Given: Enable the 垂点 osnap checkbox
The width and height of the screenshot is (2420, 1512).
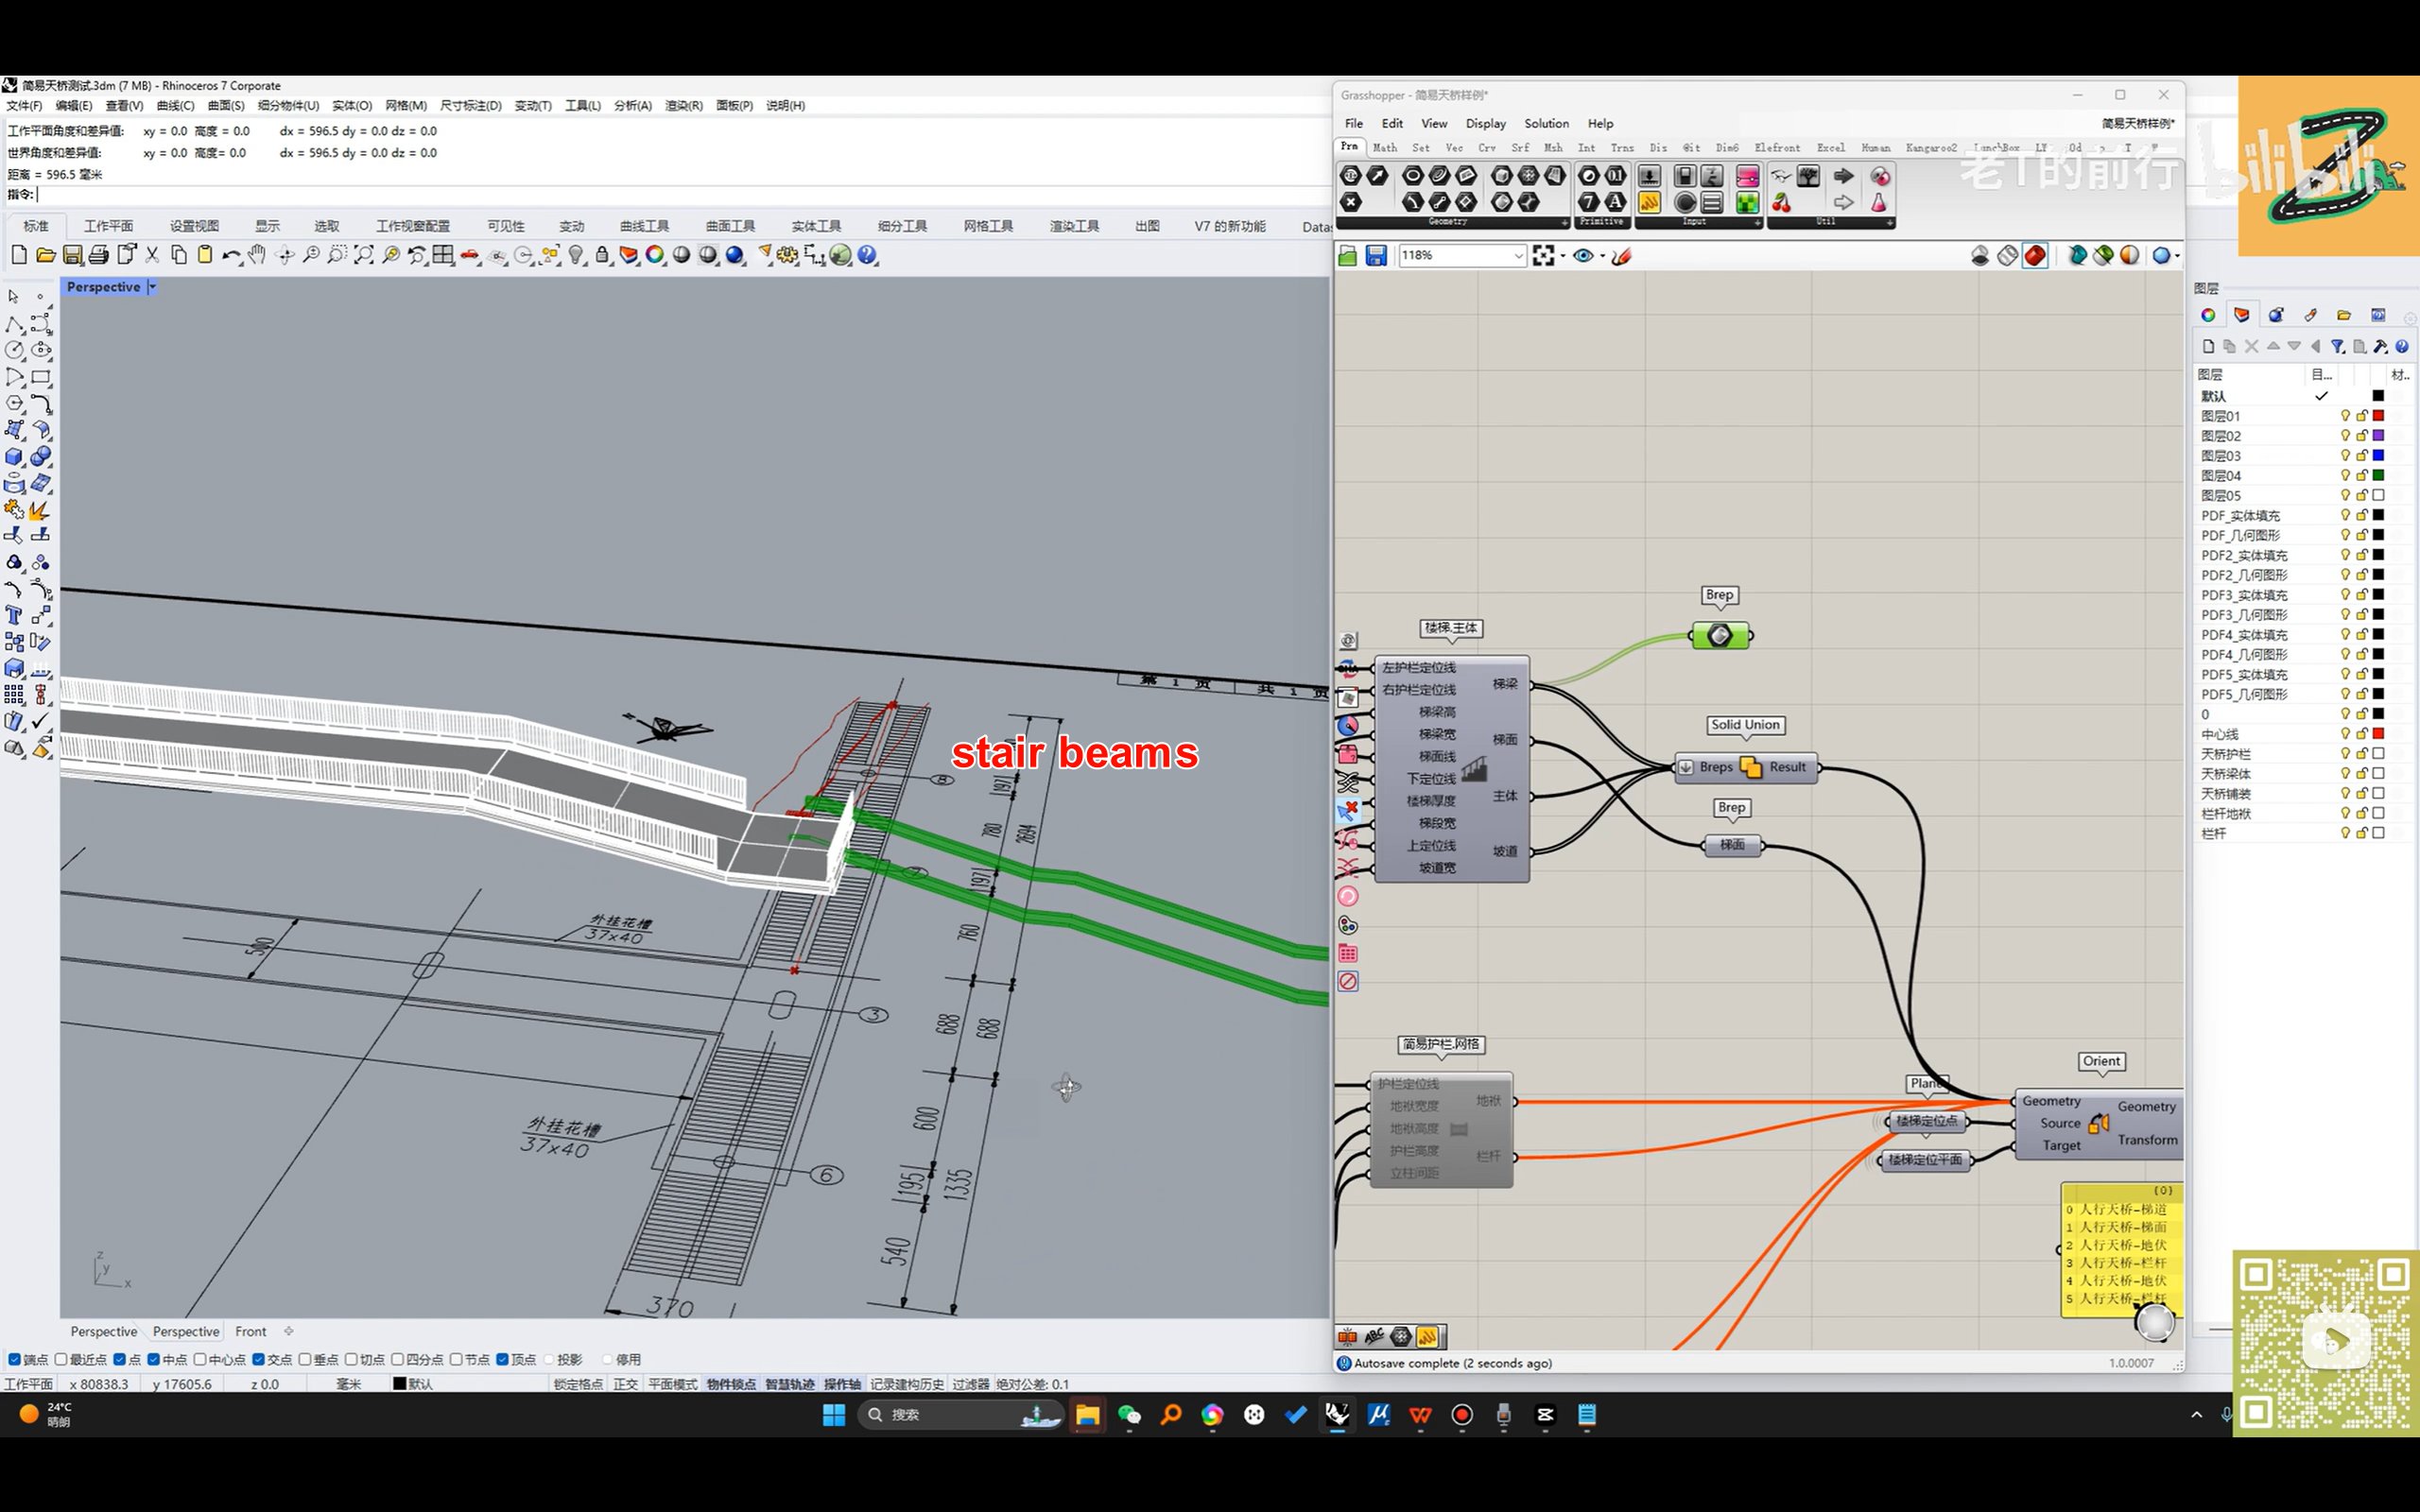Looking at the screenshot, I should (305, 1359).
